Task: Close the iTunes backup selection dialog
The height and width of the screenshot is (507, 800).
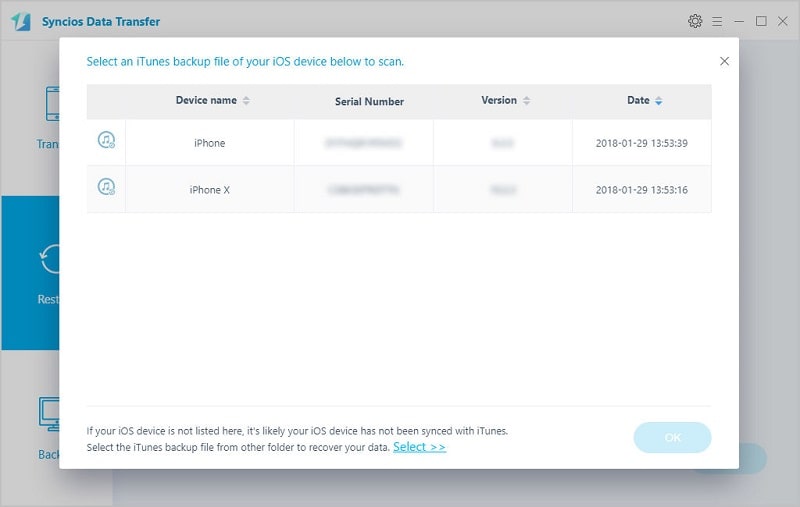Action: pyautogui.click(x=724, y=61)
